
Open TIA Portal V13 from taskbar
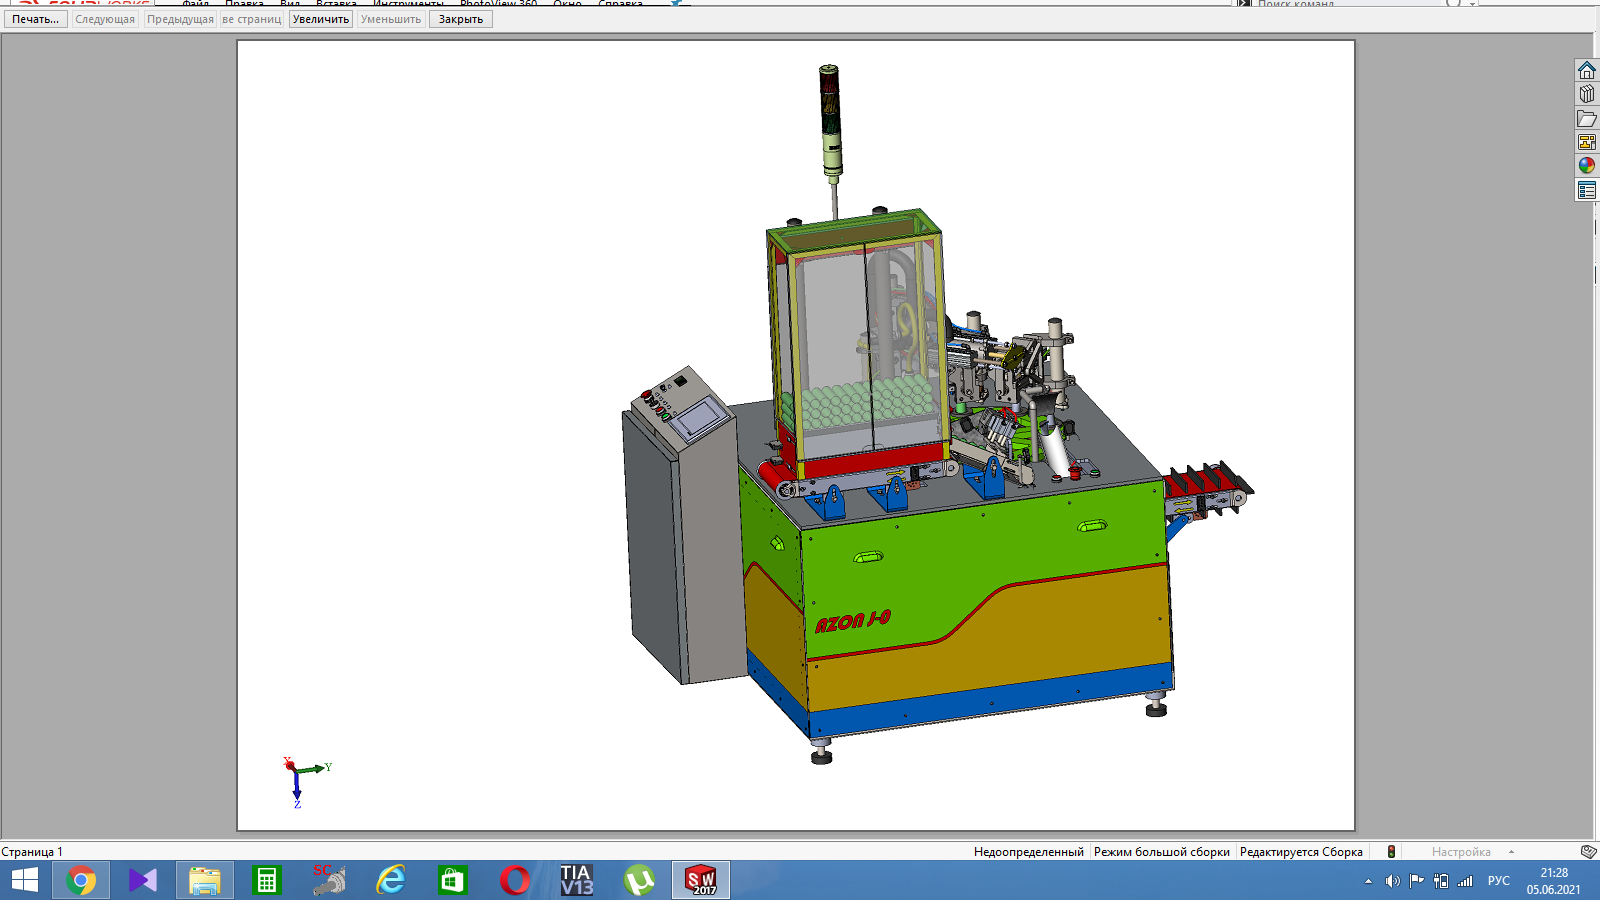pyautogui.click(x=577, y=880)
